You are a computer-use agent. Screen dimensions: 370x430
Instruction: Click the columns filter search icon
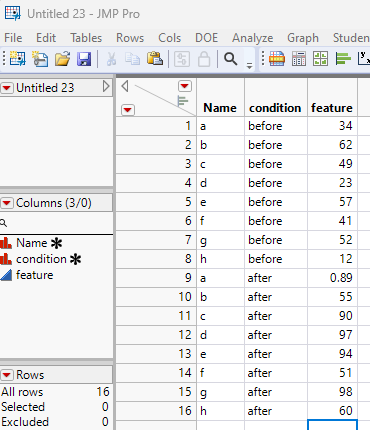tap(3, 223)
